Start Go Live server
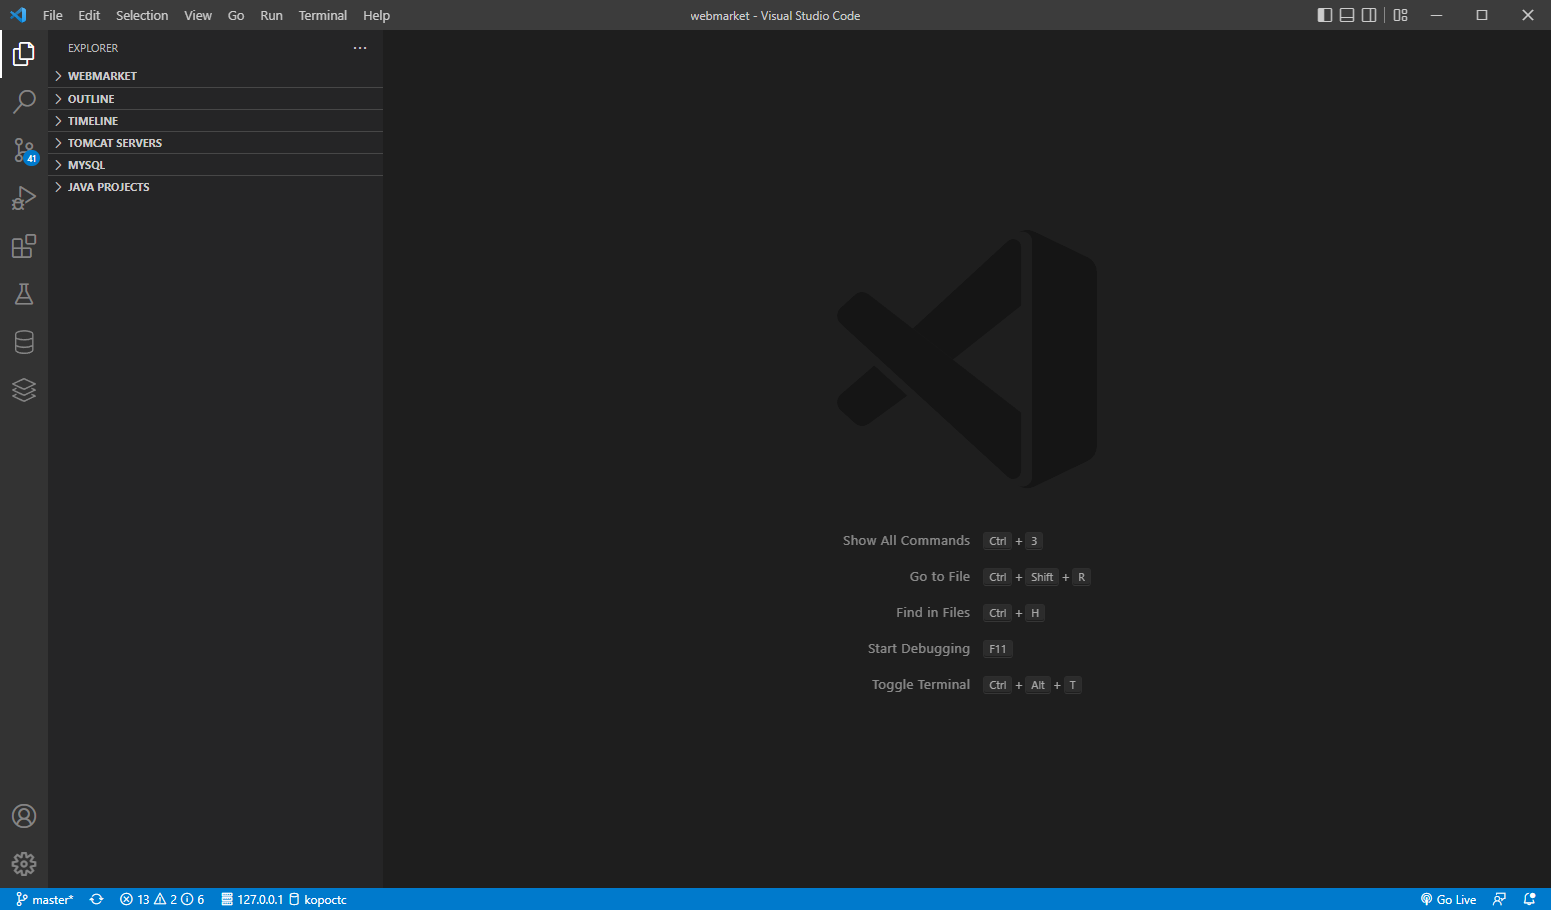1551x910 pixels. [1448, 899]
